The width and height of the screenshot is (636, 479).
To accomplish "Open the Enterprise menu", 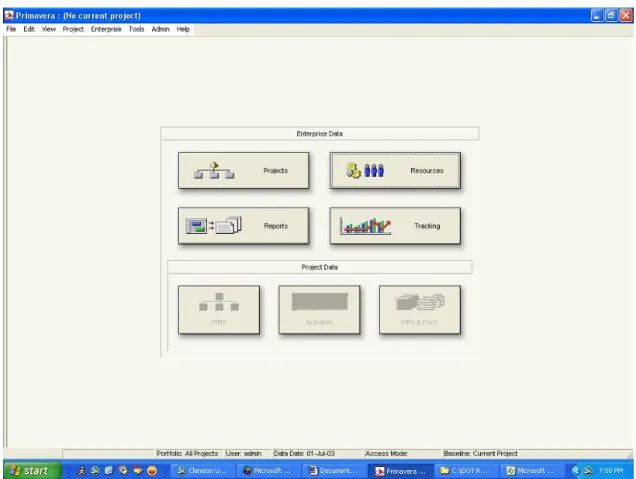I will 106,29.
